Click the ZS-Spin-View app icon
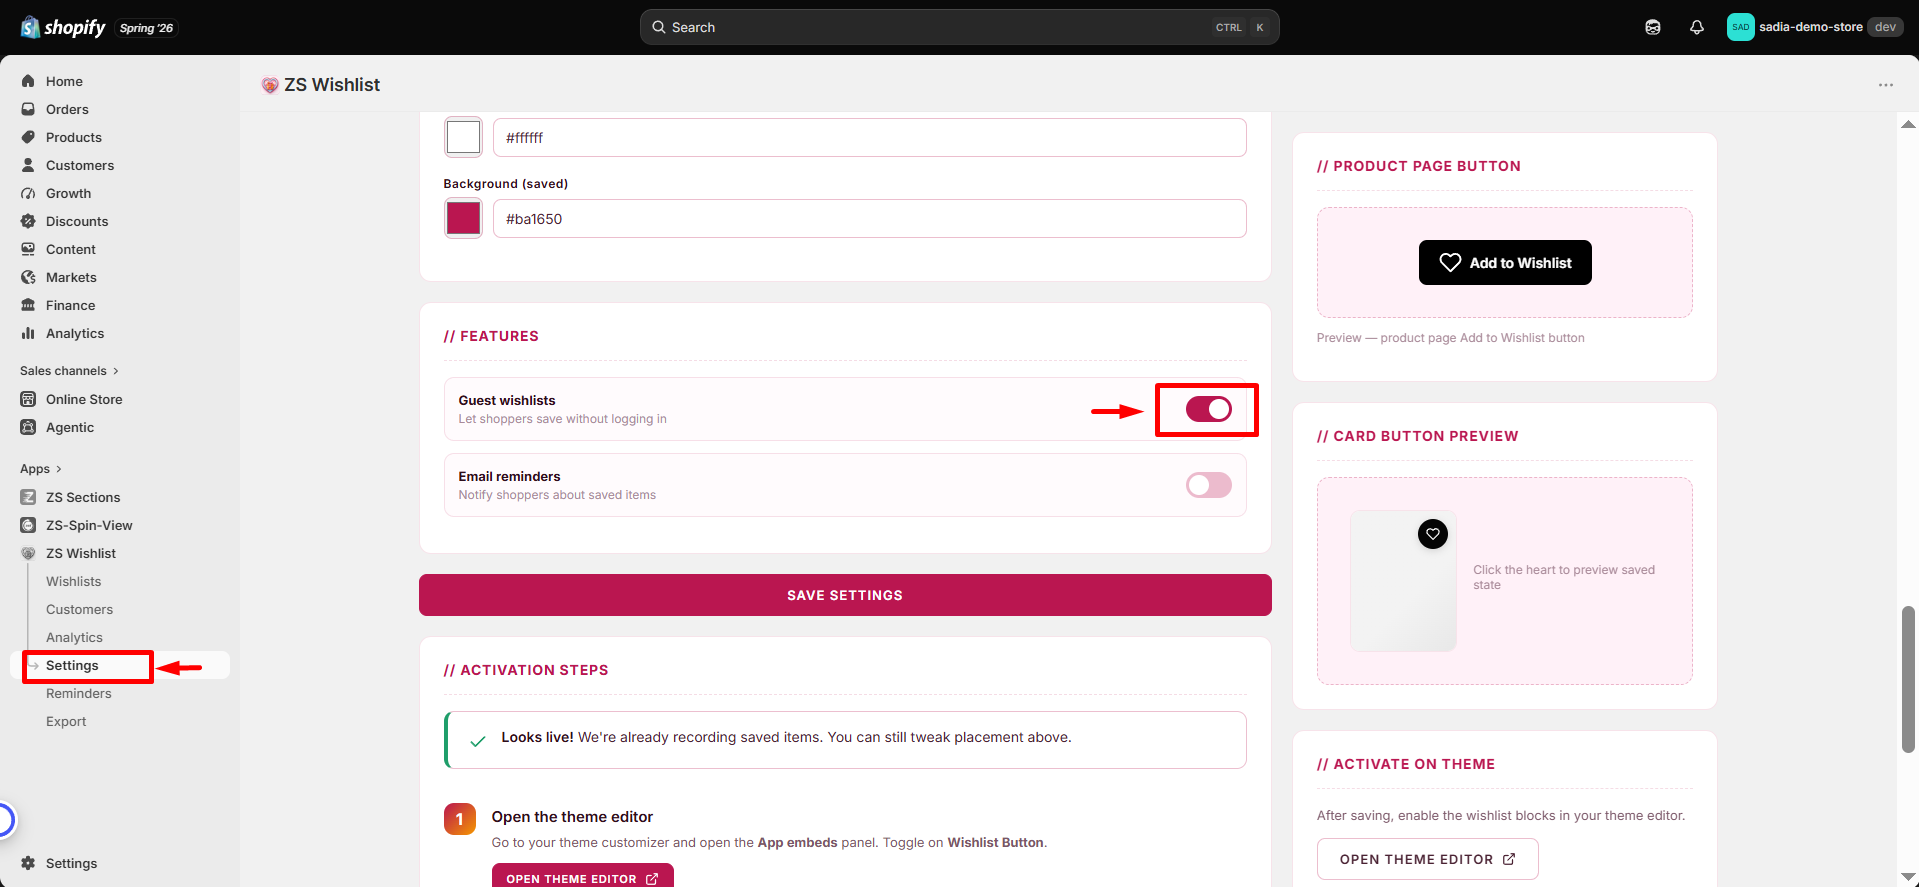This screenshot has height=887, width=1919. click(x=28, y=525)
